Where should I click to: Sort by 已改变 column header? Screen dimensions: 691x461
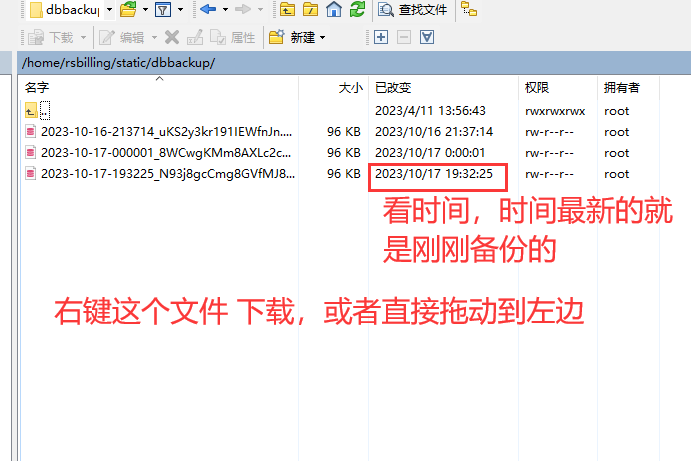[392, 88]
